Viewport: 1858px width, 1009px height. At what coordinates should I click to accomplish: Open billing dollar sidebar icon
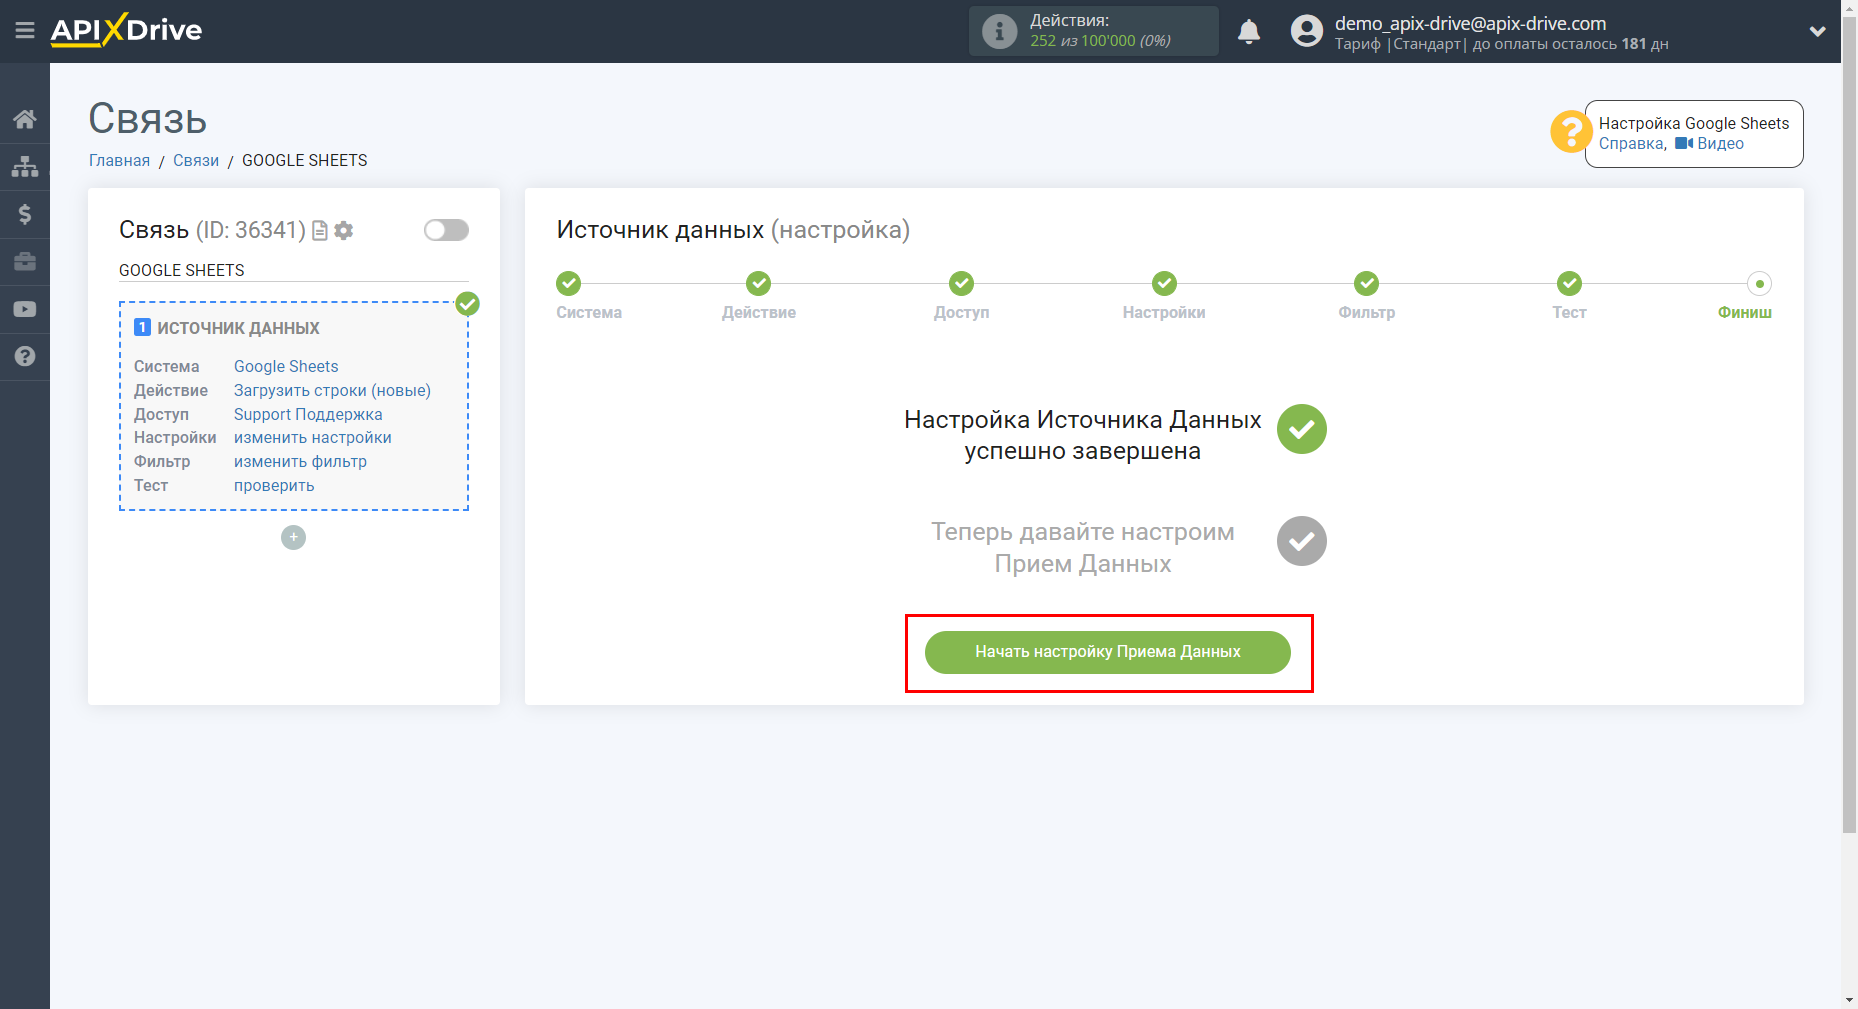[25, 214]
